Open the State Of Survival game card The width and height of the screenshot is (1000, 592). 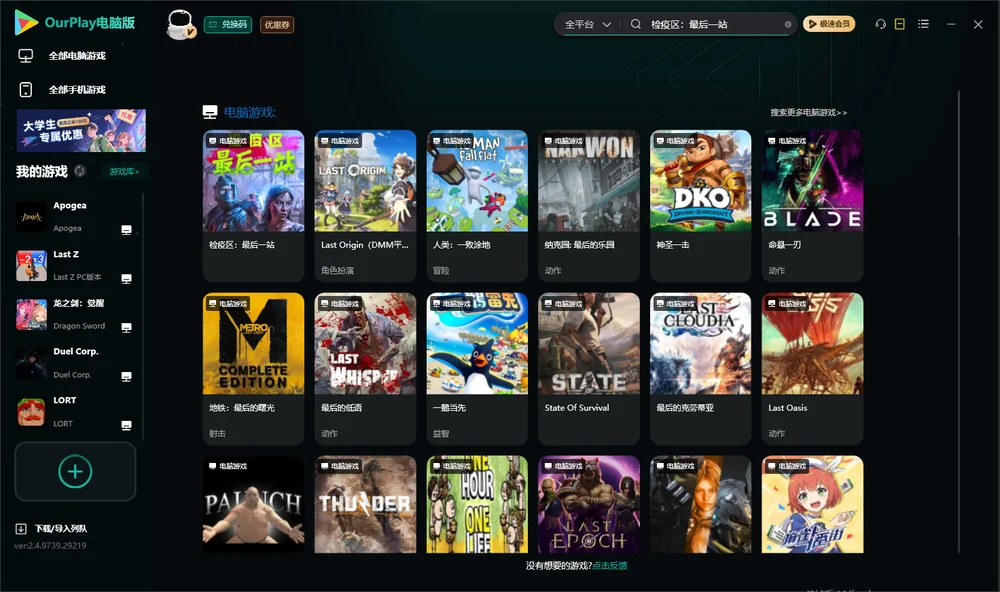(589, 368)
